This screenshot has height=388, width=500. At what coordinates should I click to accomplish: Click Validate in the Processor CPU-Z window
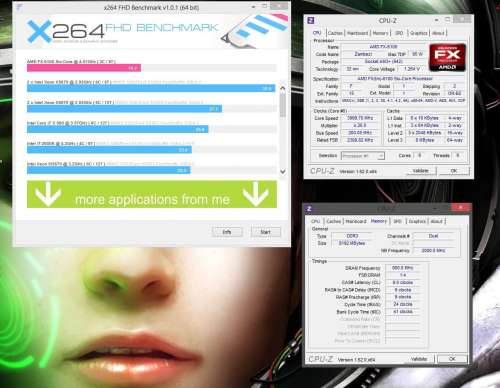click(x=420, y=171)
